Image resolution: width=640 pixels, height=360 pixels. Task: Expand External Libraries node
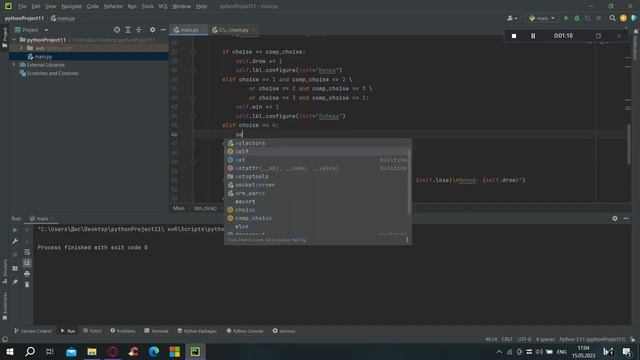point(13,65)
